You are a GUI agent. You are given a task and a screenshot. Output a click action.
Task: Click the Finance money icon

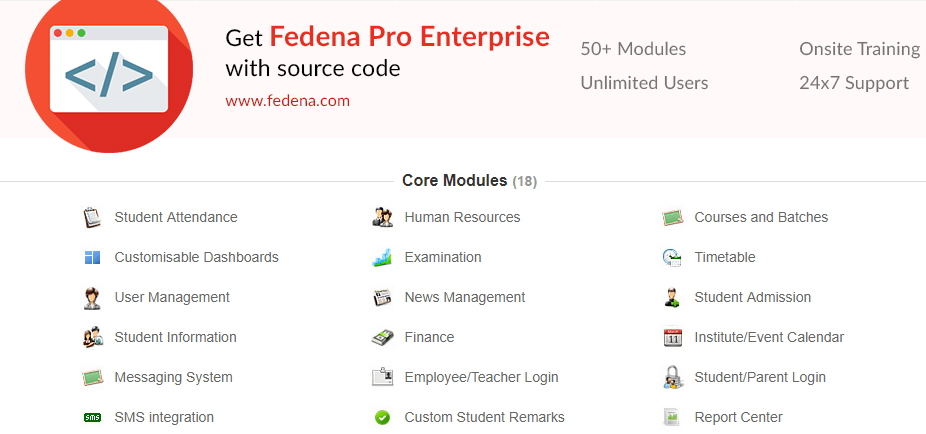point(383,337)
